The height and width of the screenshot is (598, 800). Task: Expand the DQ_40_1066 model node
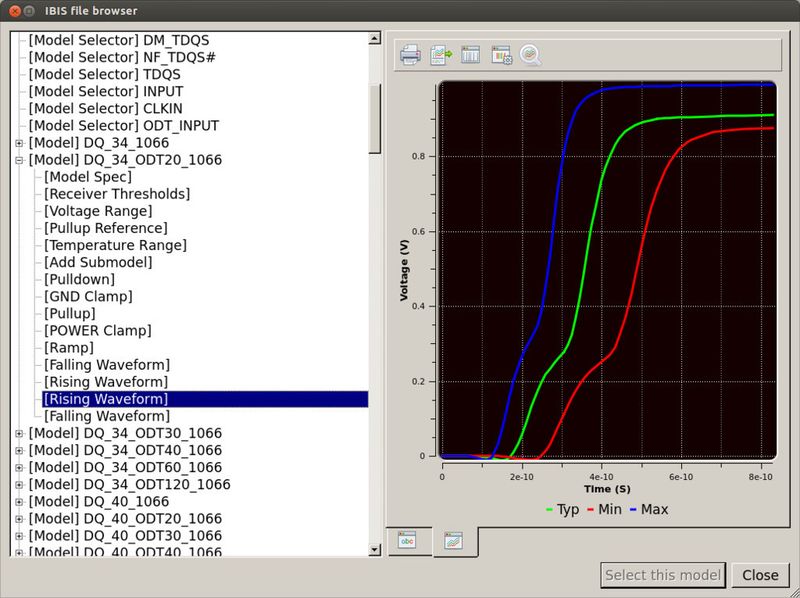point(19,502)
